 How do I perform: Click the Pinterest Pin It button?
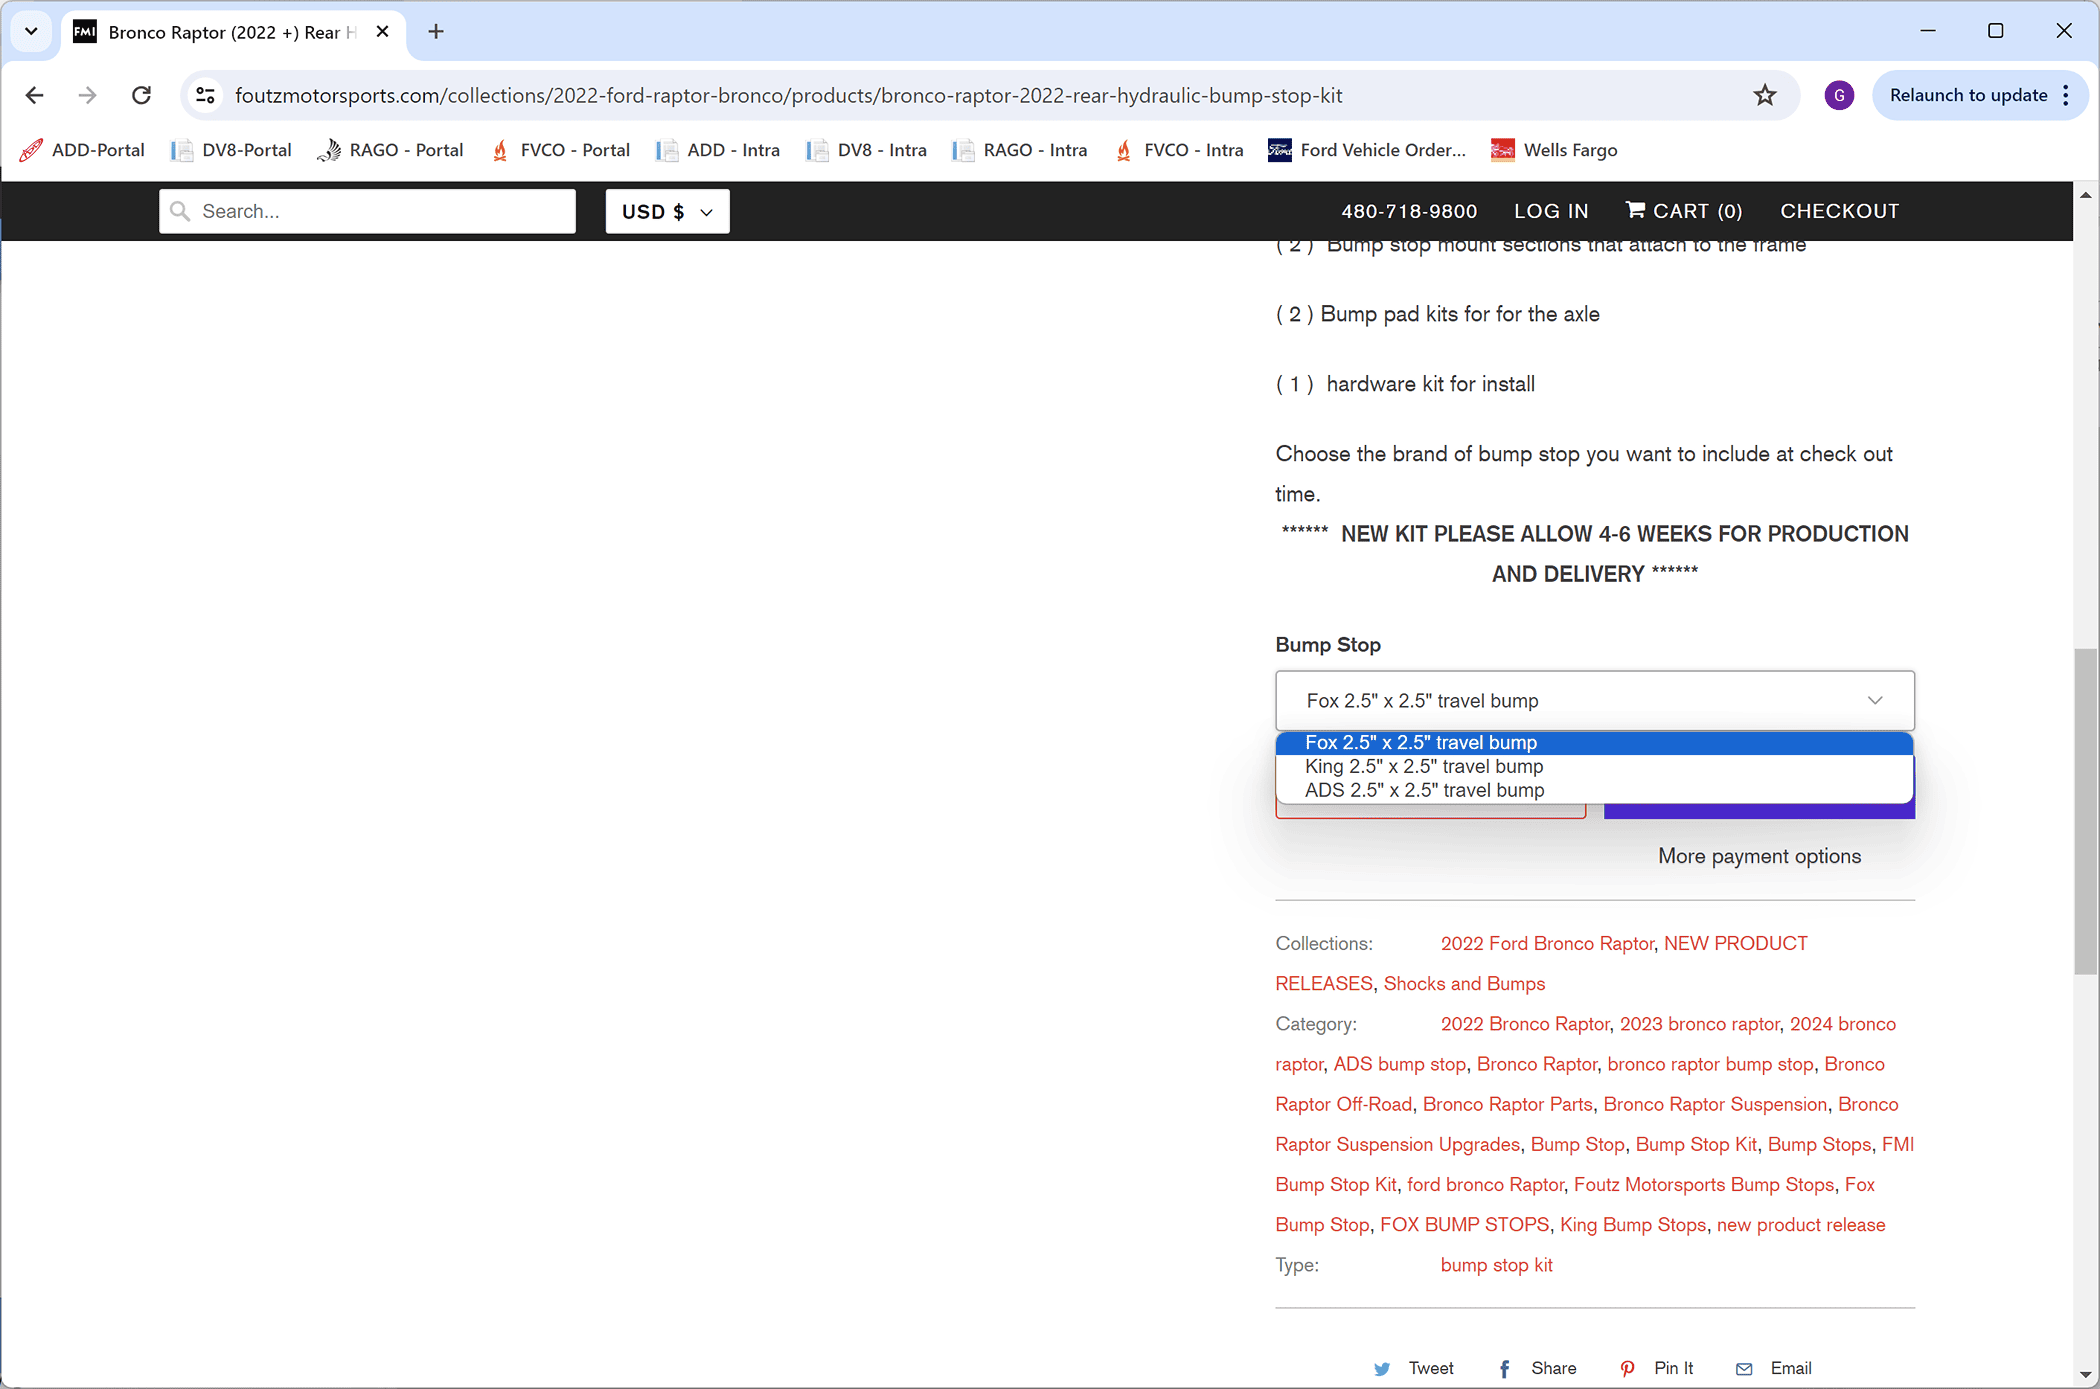point(1656,1368)
